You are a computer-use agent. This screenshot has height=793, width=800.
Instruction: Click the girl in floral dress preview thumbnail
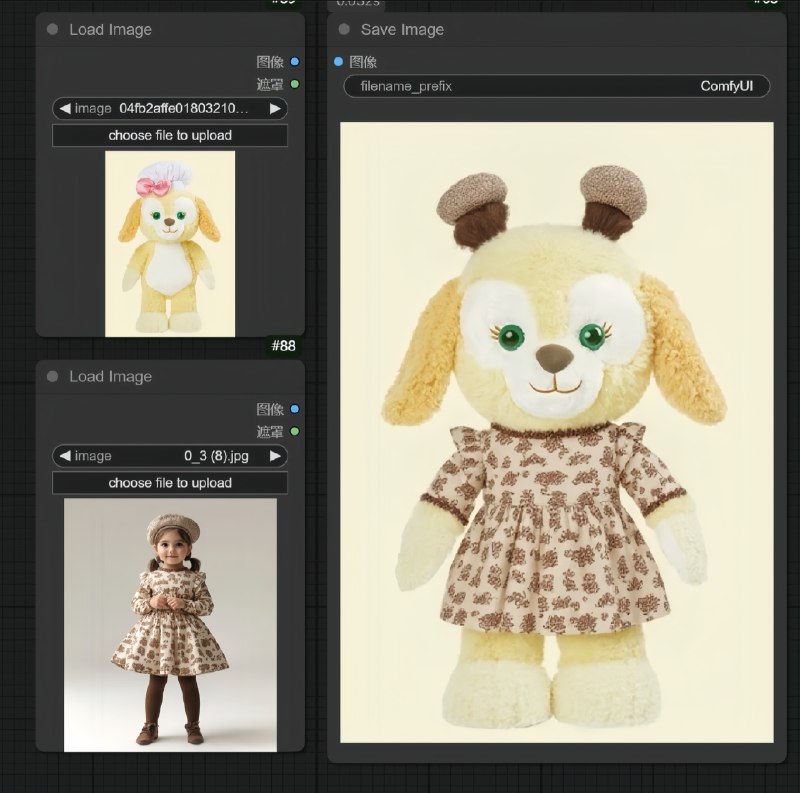[x=170, y=625]
